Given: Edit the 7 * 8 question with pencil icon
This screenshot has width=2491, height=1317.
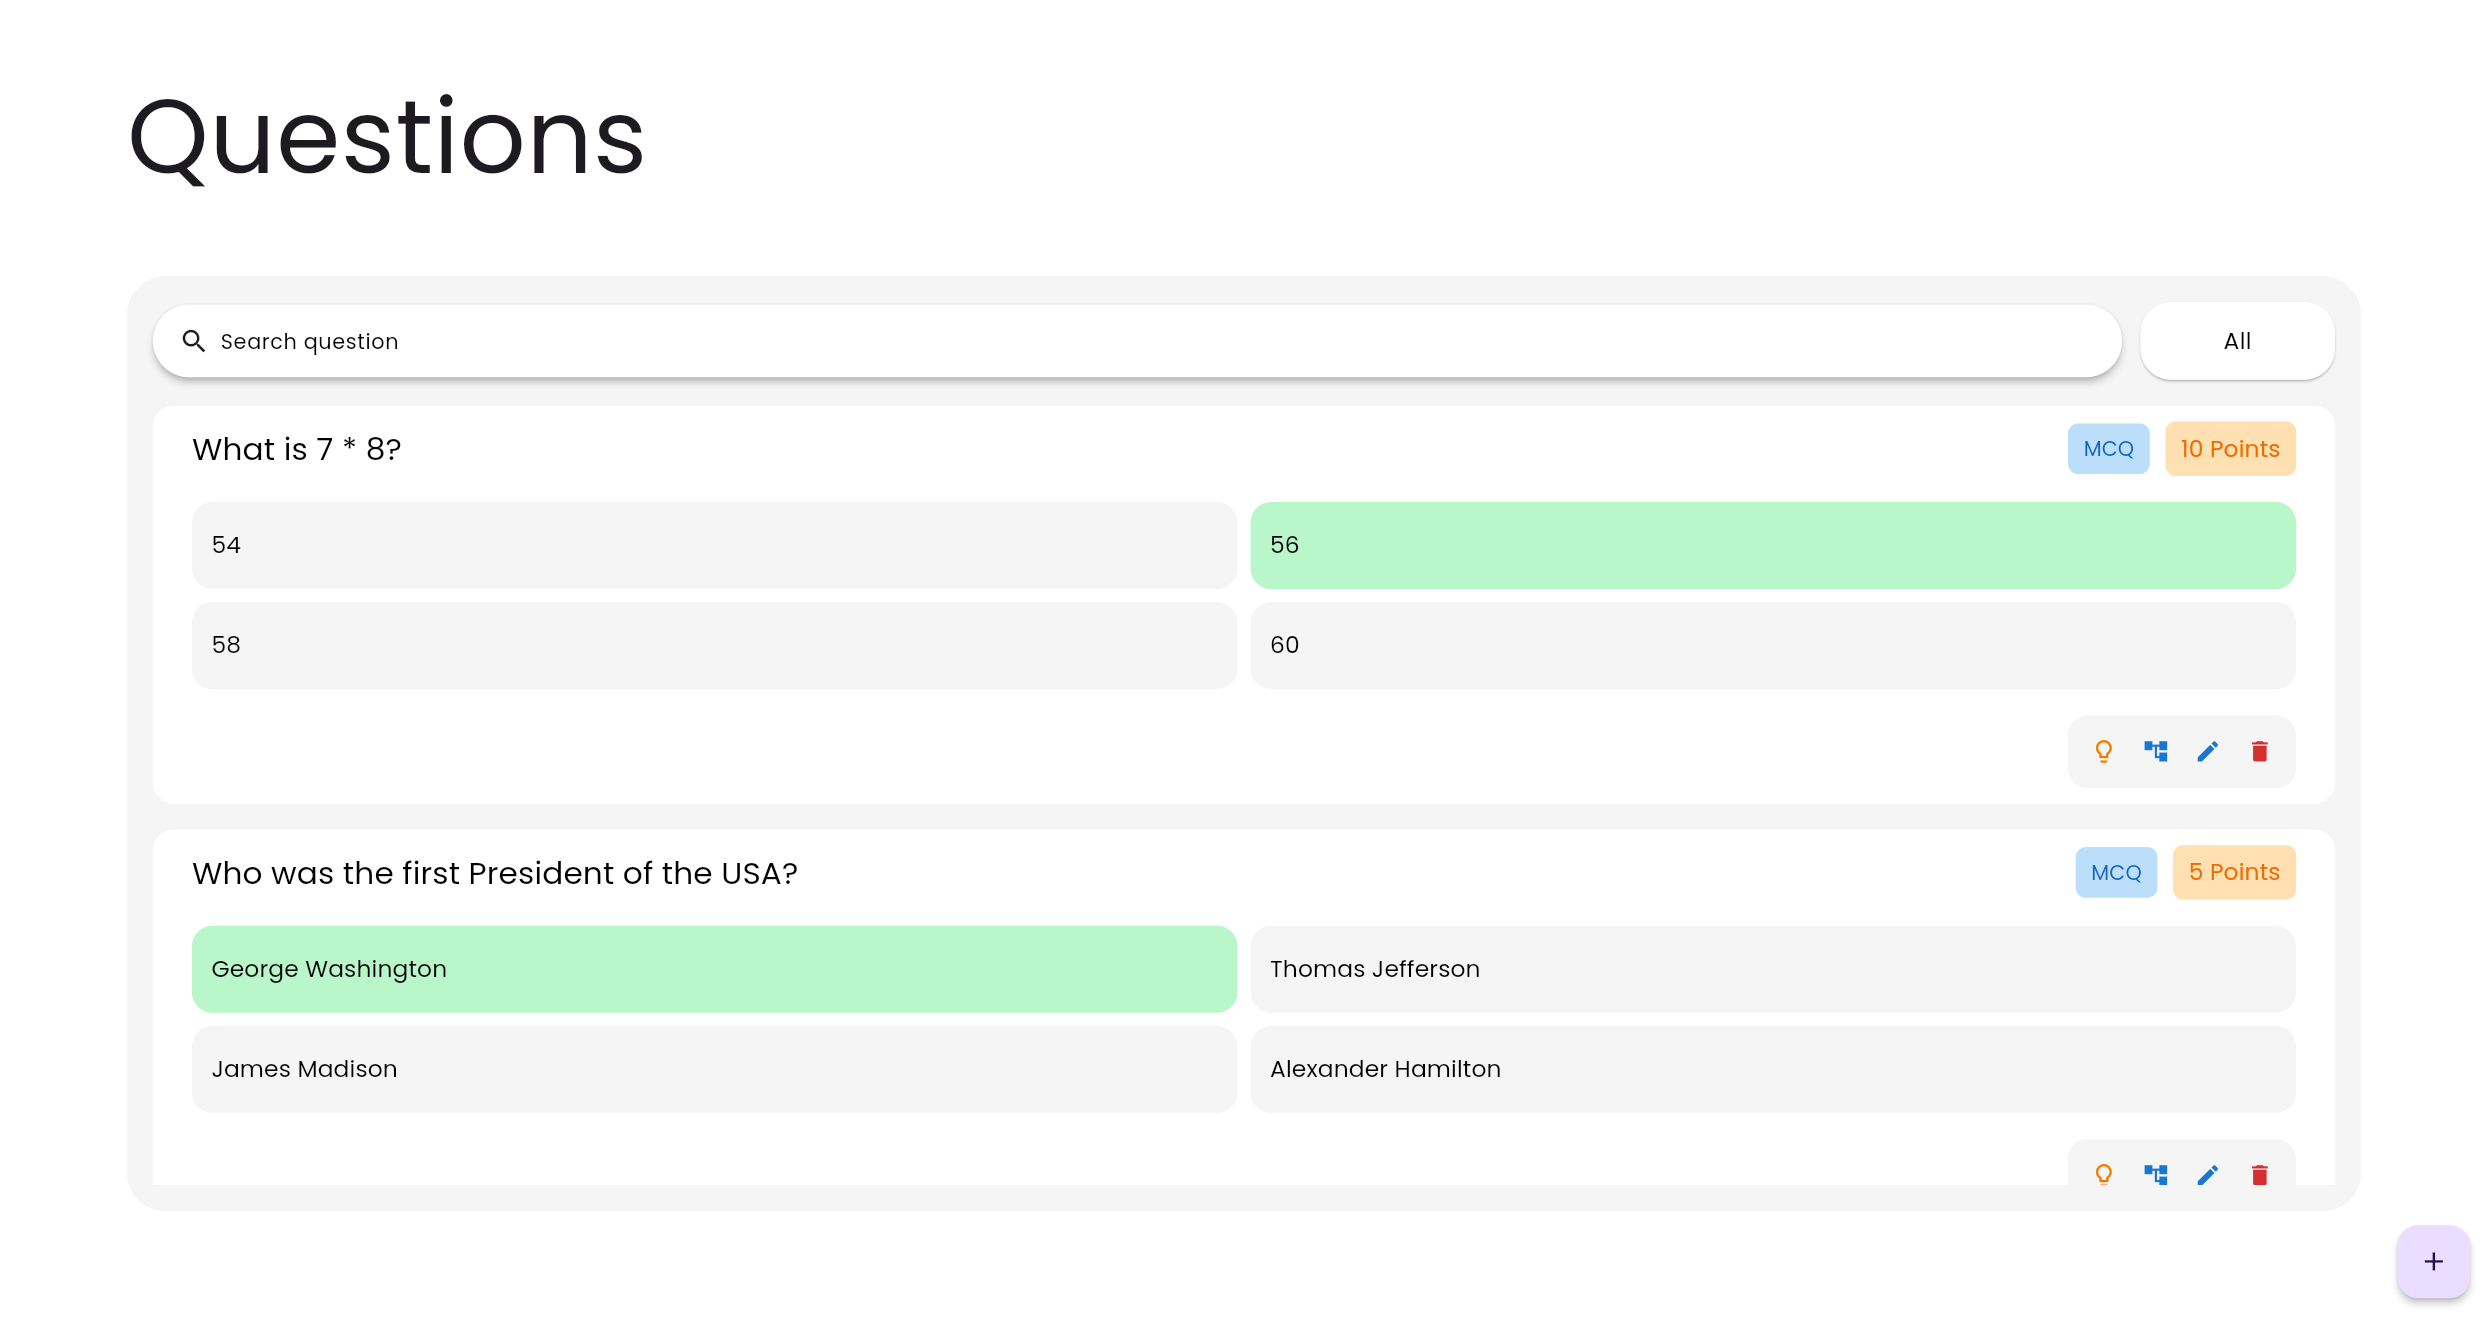Looking at the screenshot, I should coord(2207,751).
